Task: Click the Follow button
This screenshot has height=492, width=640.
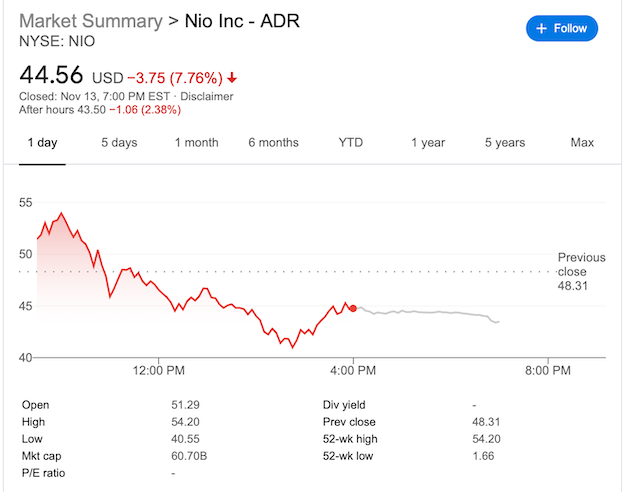Action: (x=562, y=28)
